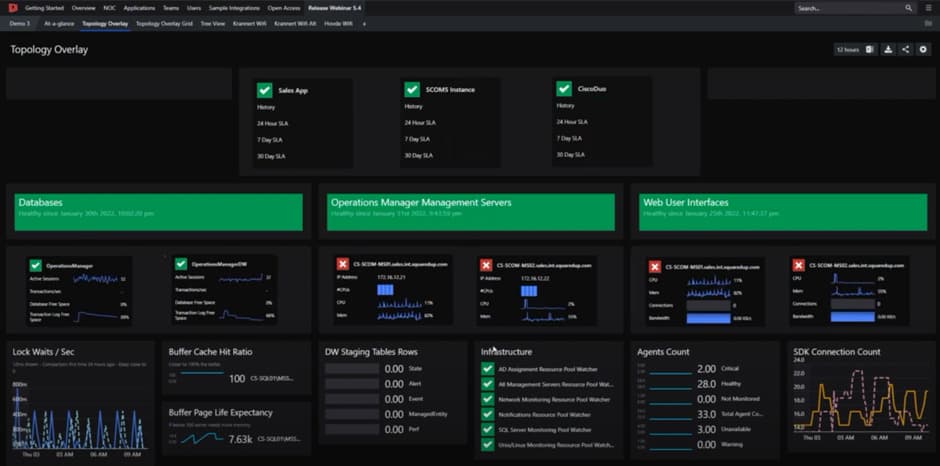Click the Buffer Cache Hit Ratio value 100
Image resolution: width=940 pixels, height=466 pixels.
[x=237, y=378]
